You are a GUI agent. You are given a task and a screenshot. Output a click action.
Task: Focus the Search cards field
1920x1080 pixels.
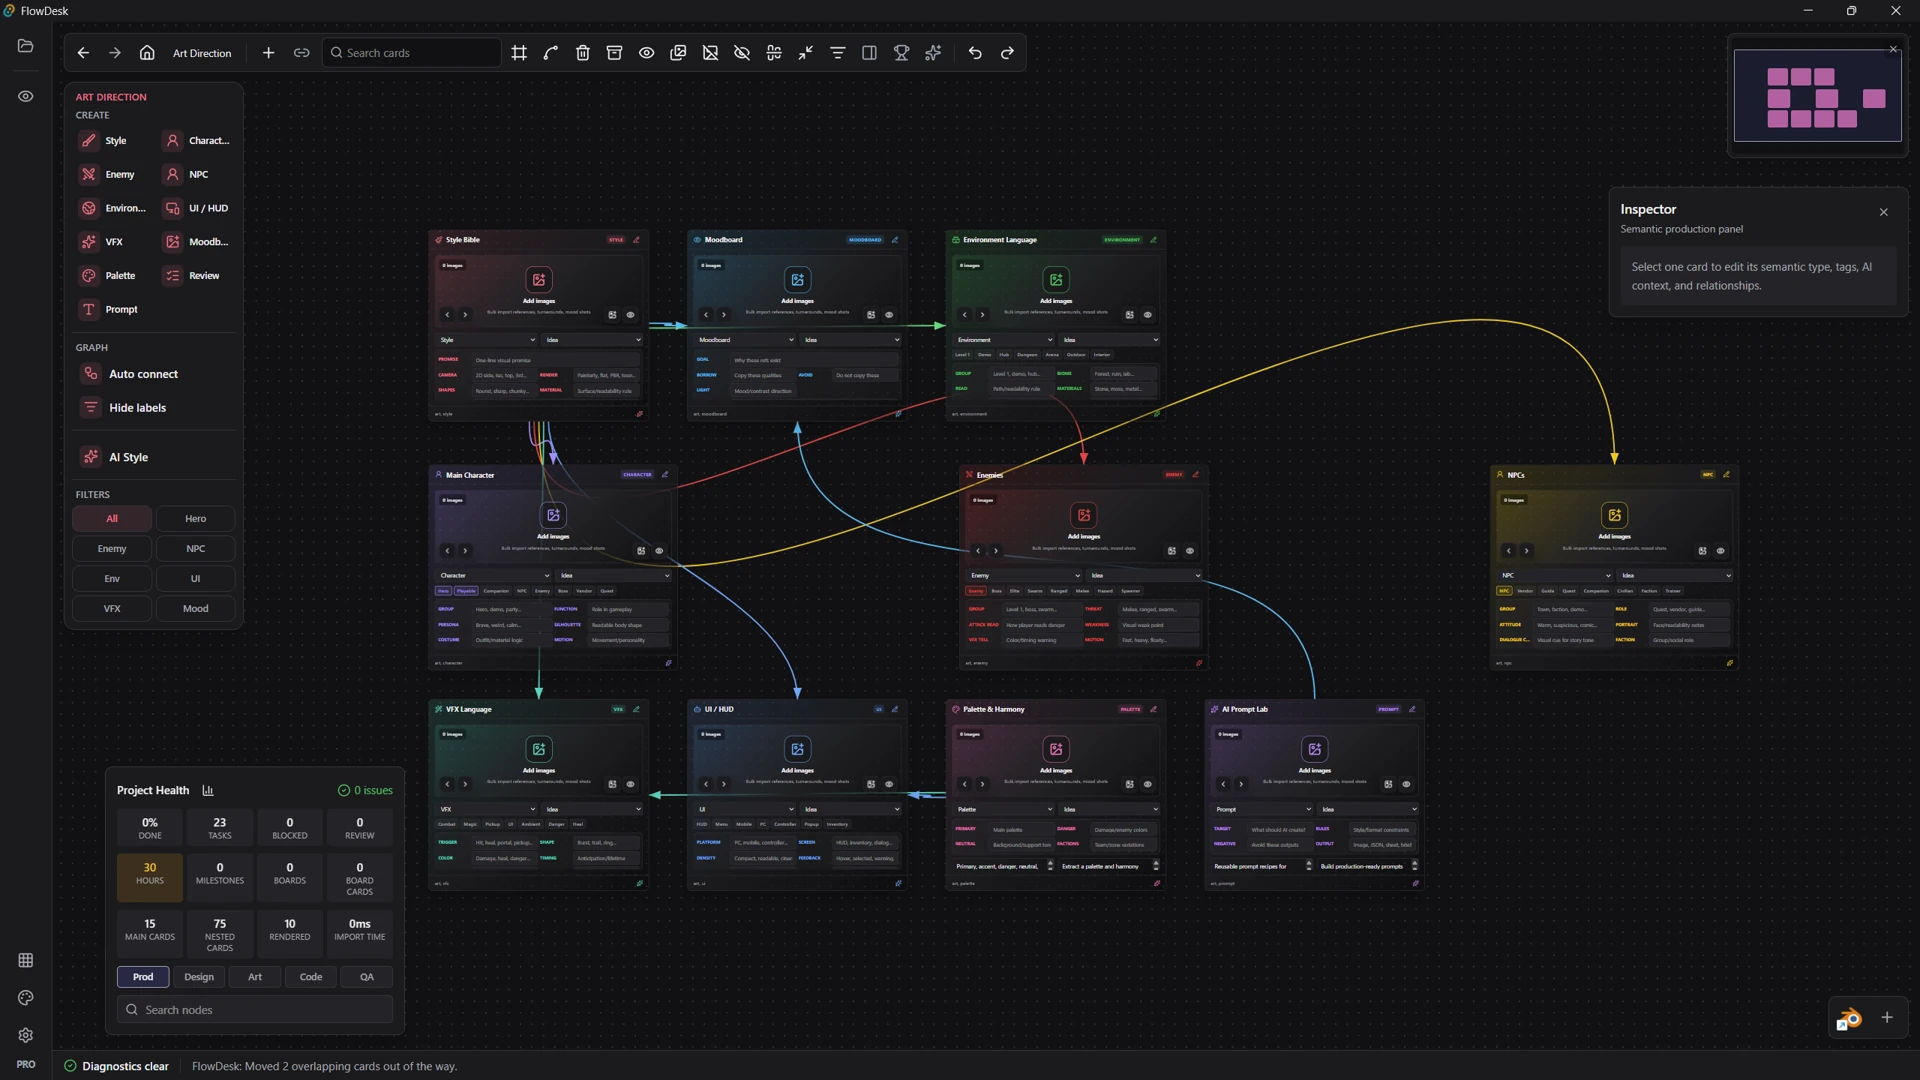point(412,53)
